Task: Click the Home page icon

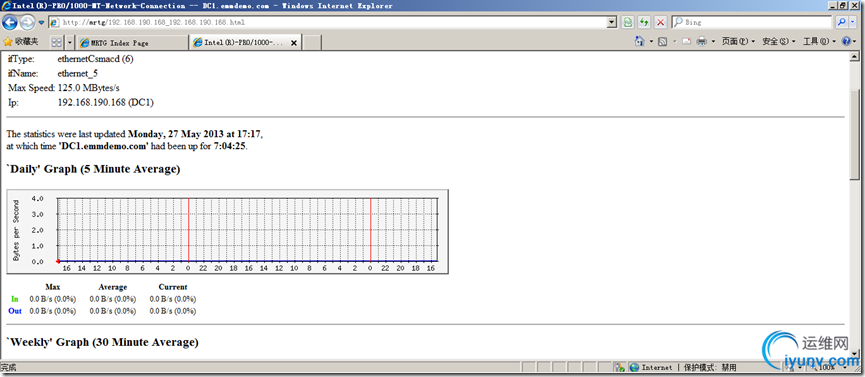Action: click(640, 41)
